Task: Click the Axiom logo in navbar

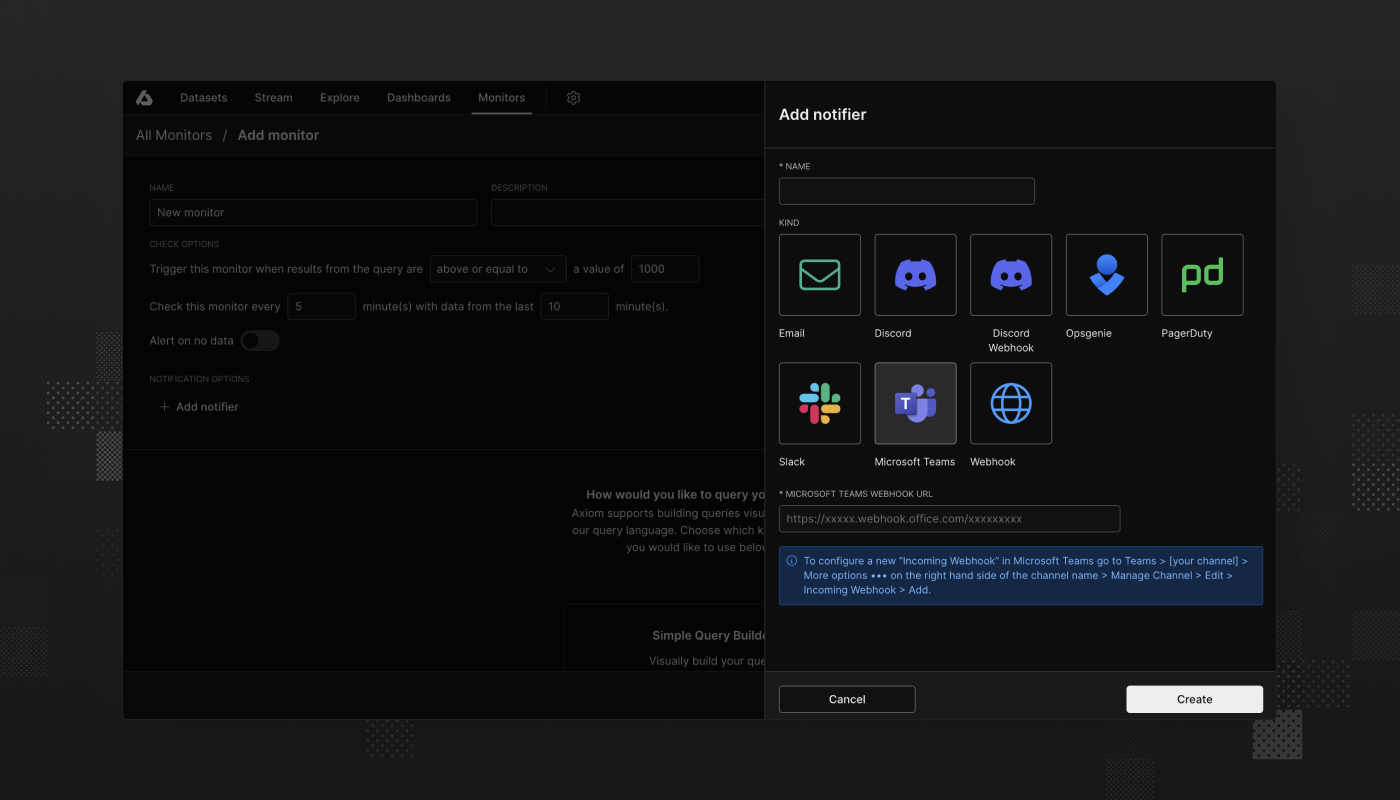Action: click(x=145, y=97)
